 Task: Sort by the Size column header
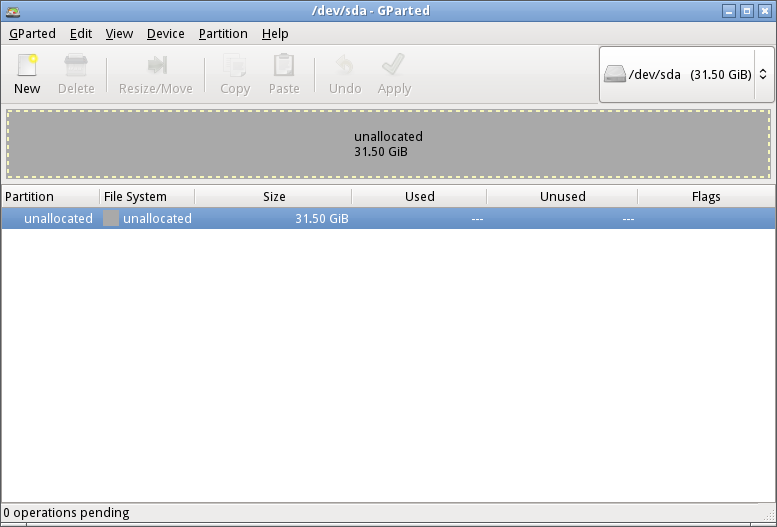coord(274,196)
